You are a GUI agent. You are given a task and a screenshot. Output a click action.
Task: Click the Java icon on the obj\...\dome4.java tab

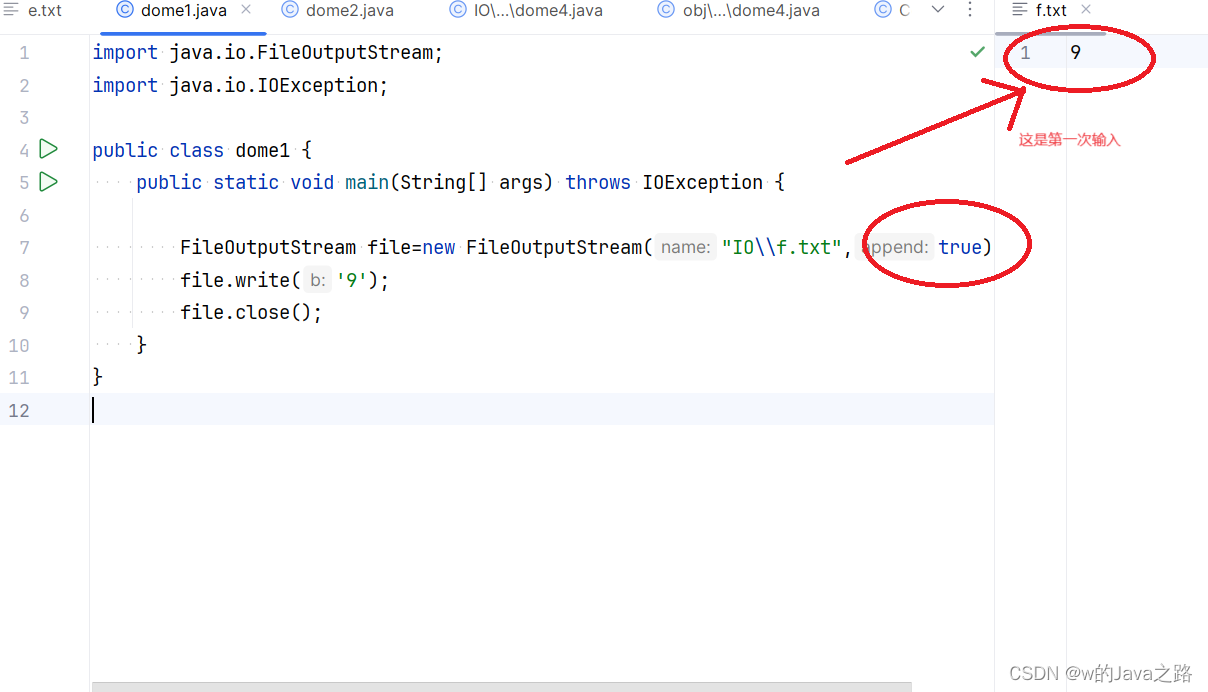pyautogui.click(x=665, y=11)
